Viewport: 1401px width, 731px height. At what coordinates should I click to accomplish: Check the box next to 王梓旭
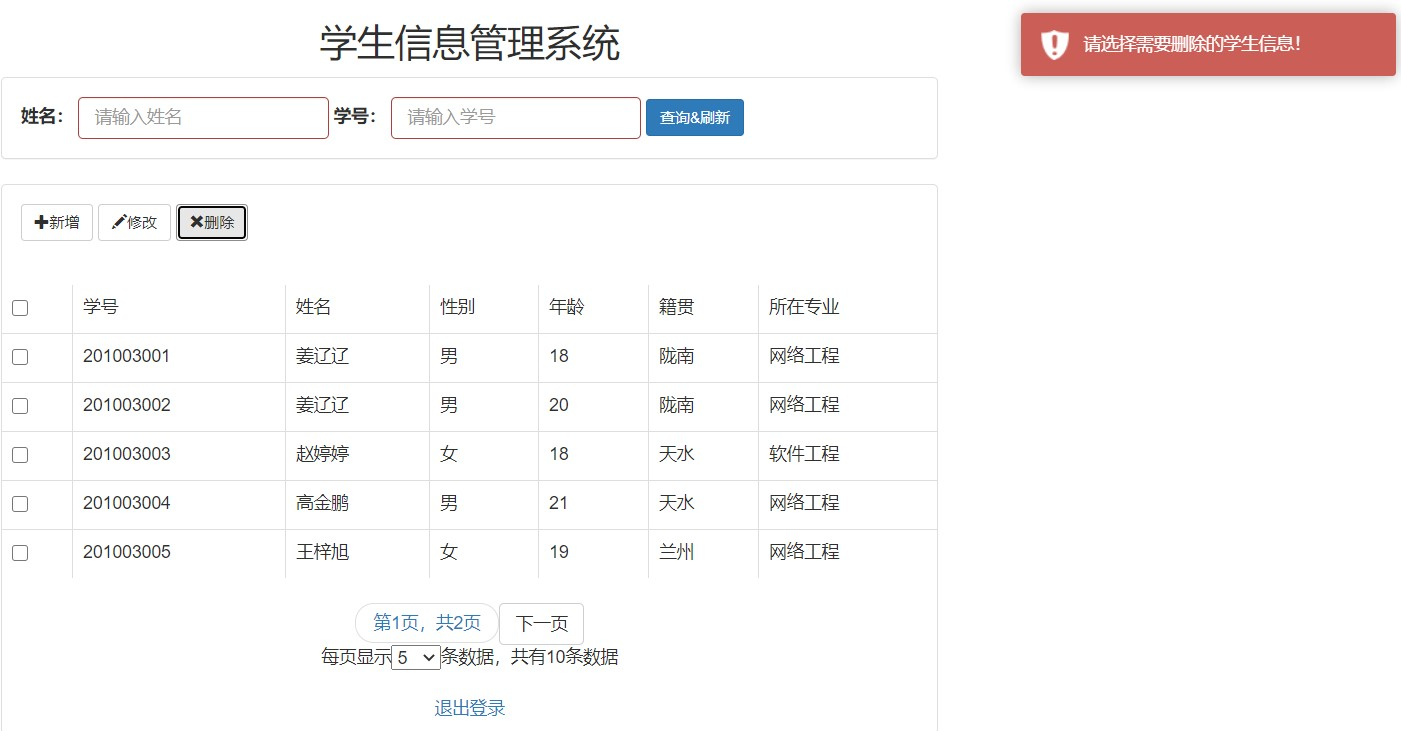click(x=20, y=553)
